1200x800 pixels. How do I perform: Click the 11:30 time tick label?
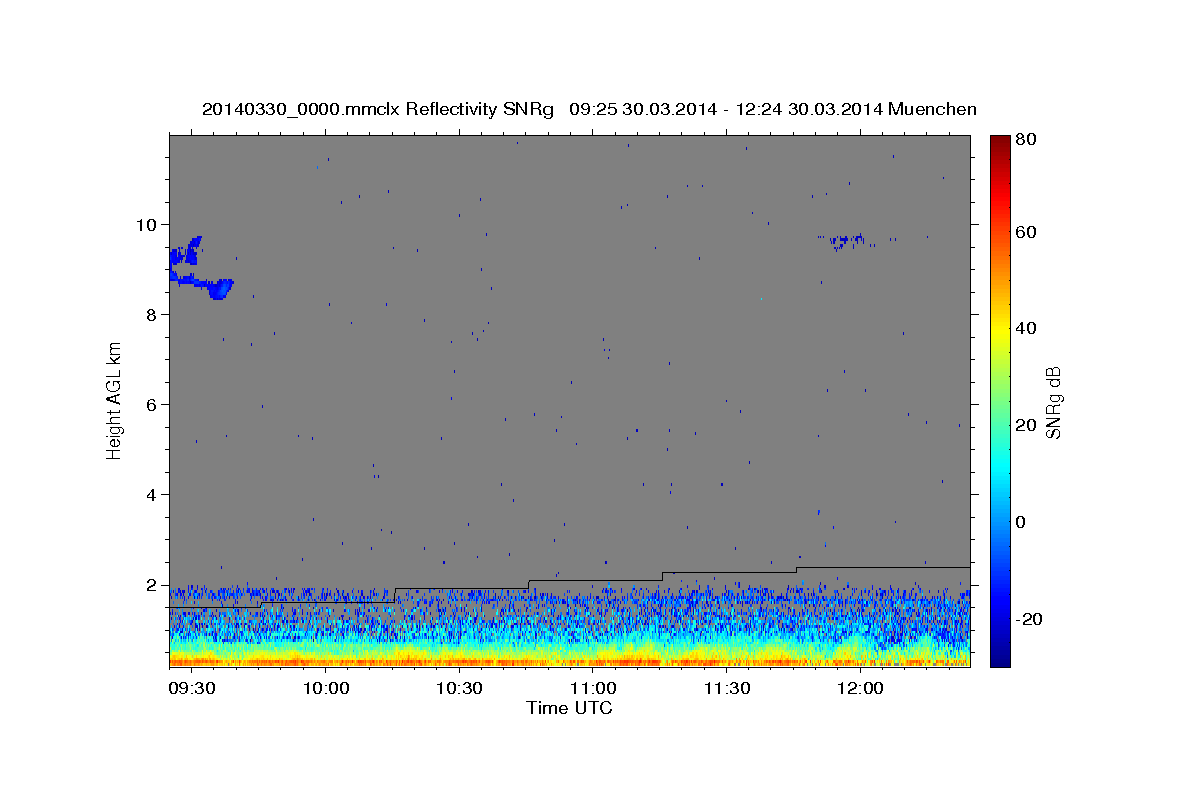click(727, 689)
